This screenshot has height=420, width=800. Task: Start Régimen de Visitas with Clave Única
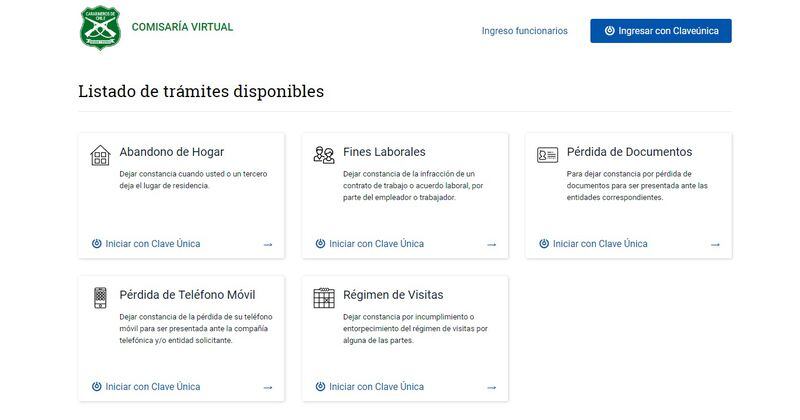[369, 387]
